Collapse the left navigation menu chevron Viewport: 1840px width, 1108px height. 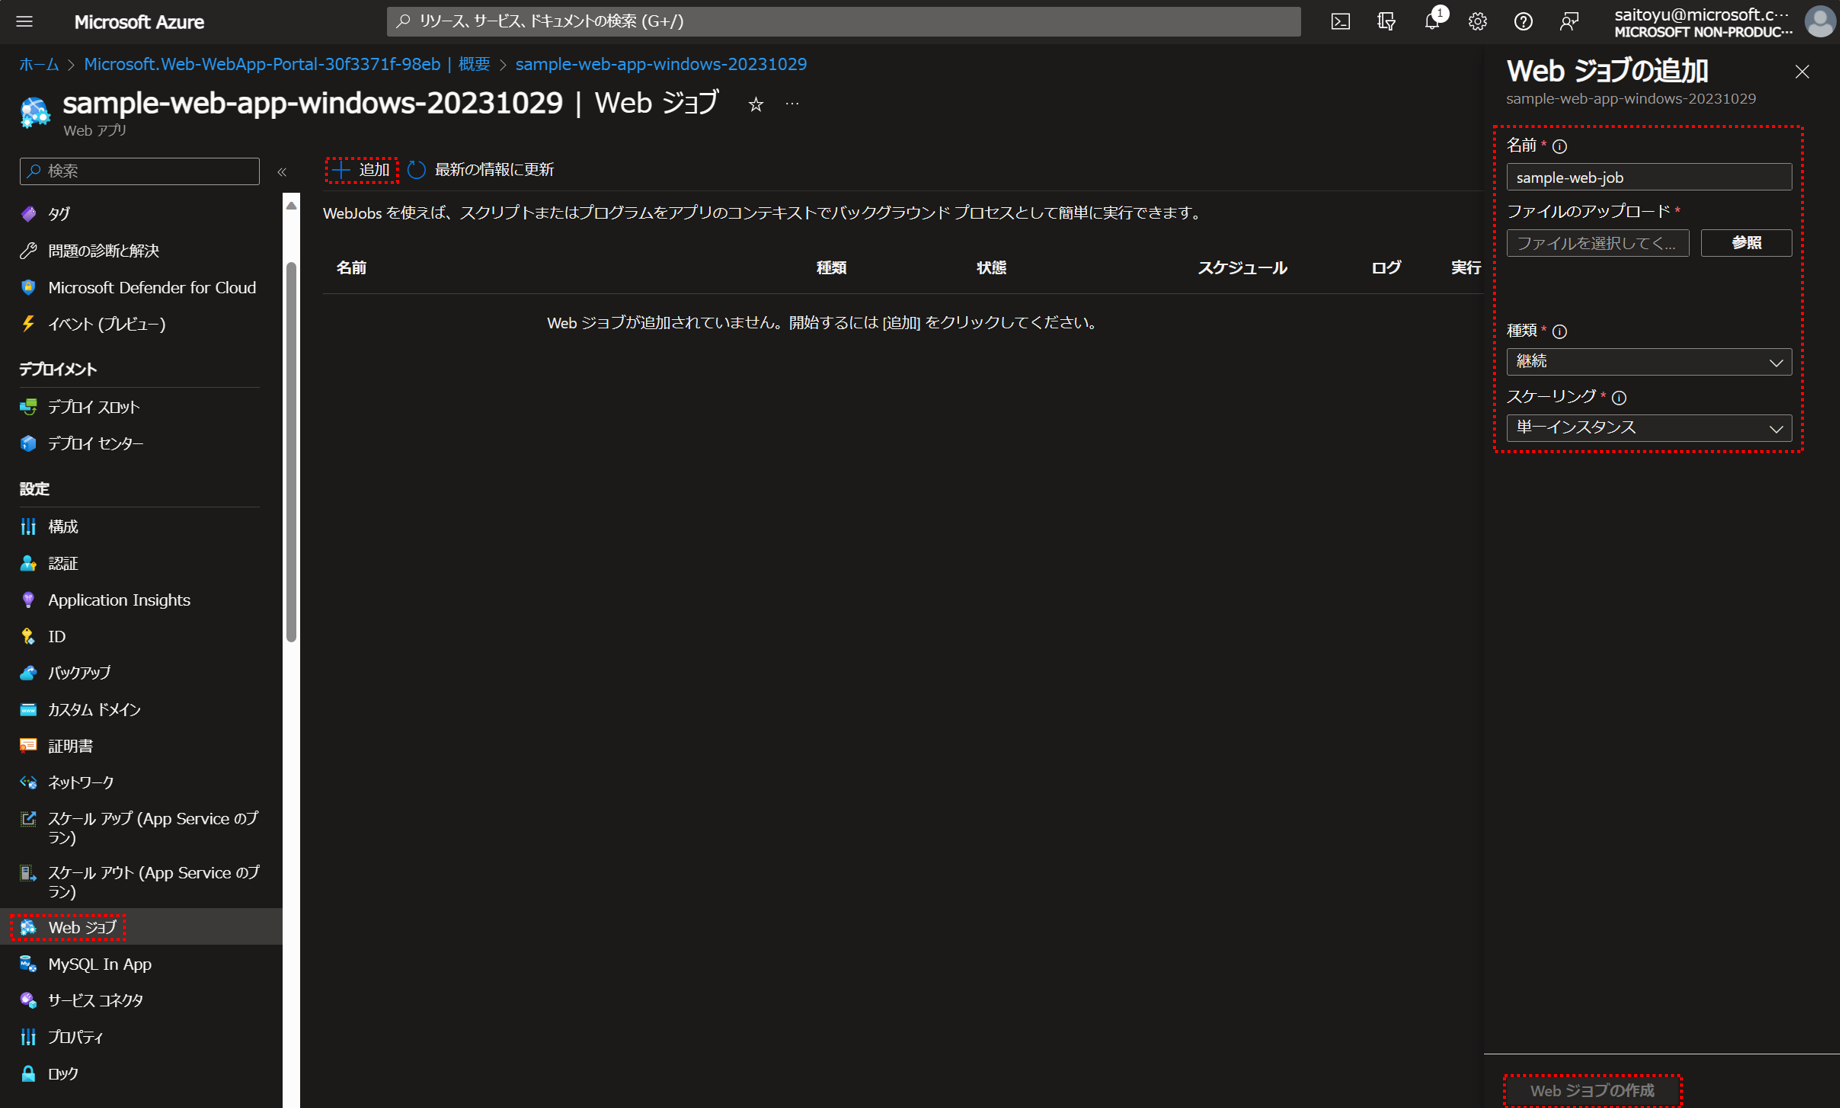pyautogui.click(x=282, y=171)
